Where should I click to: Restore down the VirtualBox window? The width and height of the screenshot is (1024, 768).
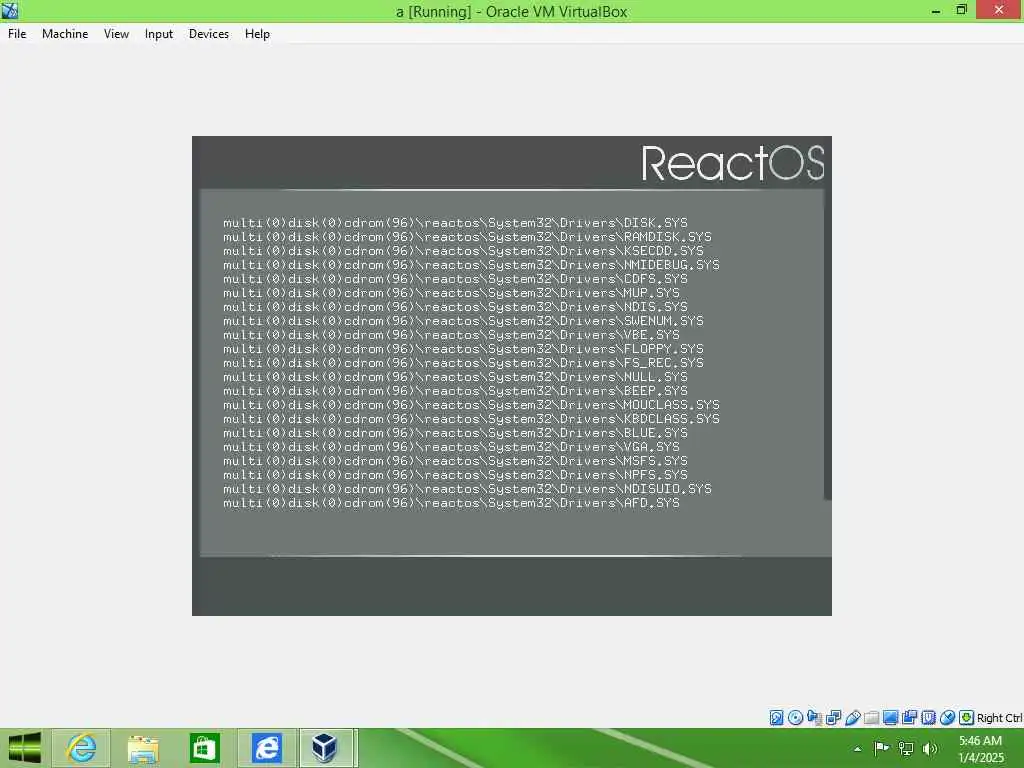click(961, 10)
